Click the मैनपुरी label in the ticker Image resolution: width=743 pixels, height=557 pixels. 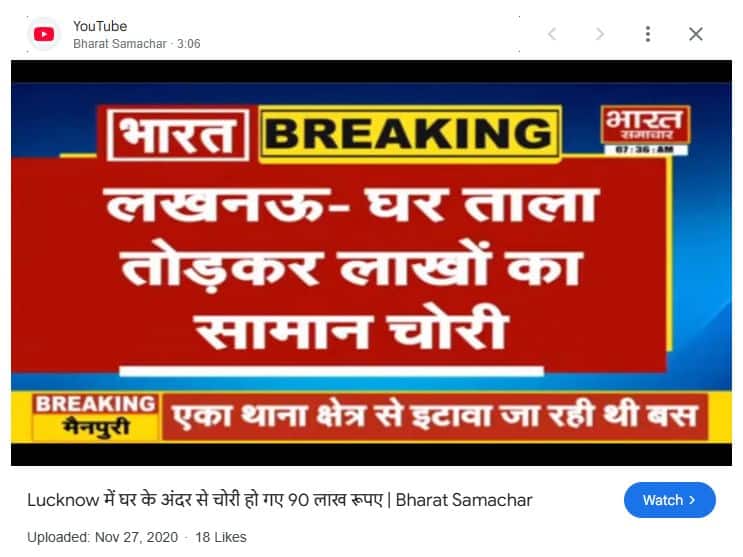tap(96, 427)
